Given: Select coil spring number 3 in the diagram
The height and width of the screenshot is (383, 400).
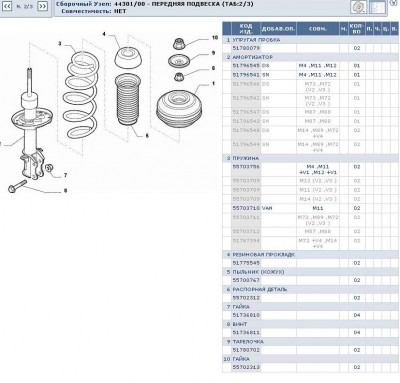Looking at the screenshot, I should coord(81,95).
